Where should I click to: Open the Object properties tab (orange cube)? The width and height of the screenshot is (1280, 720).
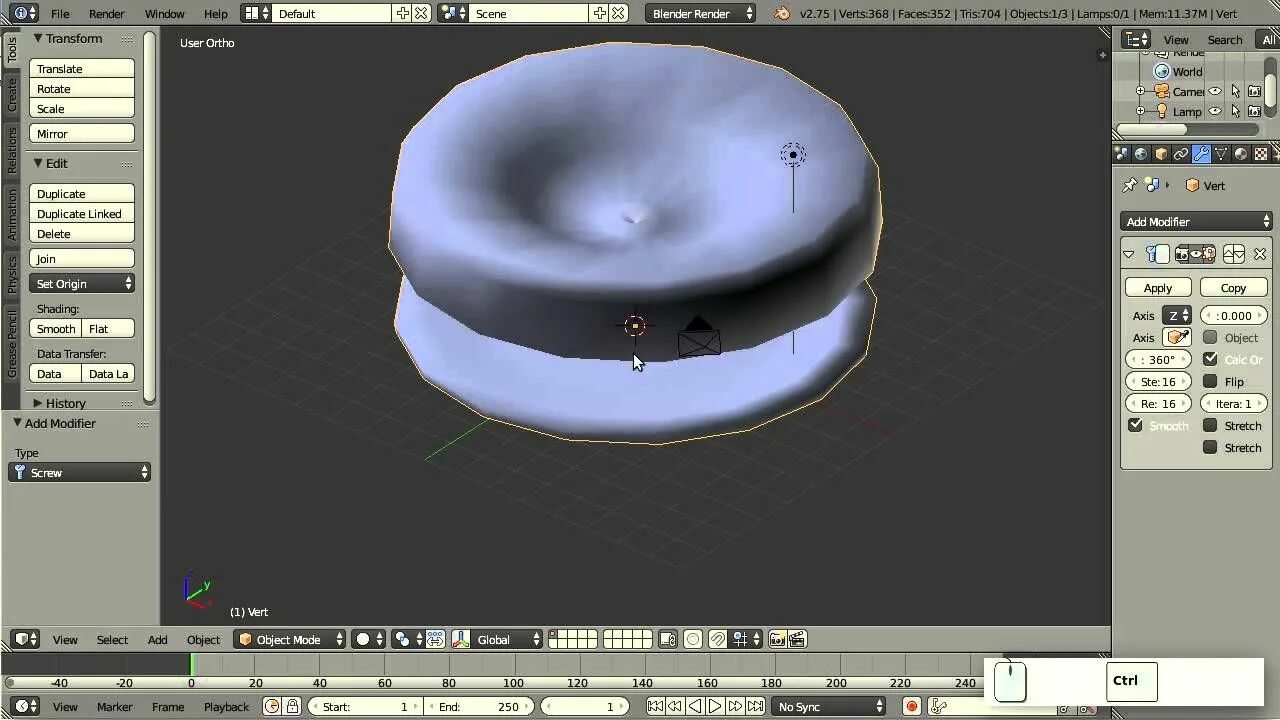(1161, 154)
